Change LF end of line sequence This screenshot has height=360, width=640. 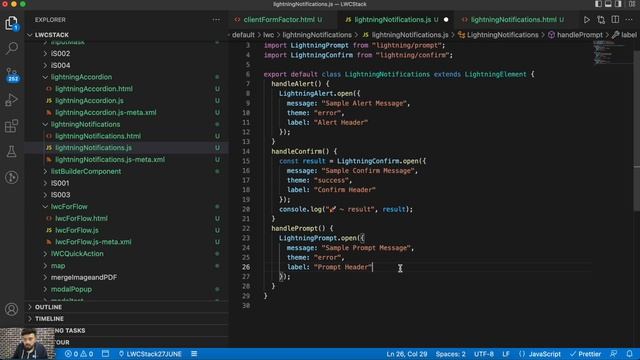[x=506, y=354]
